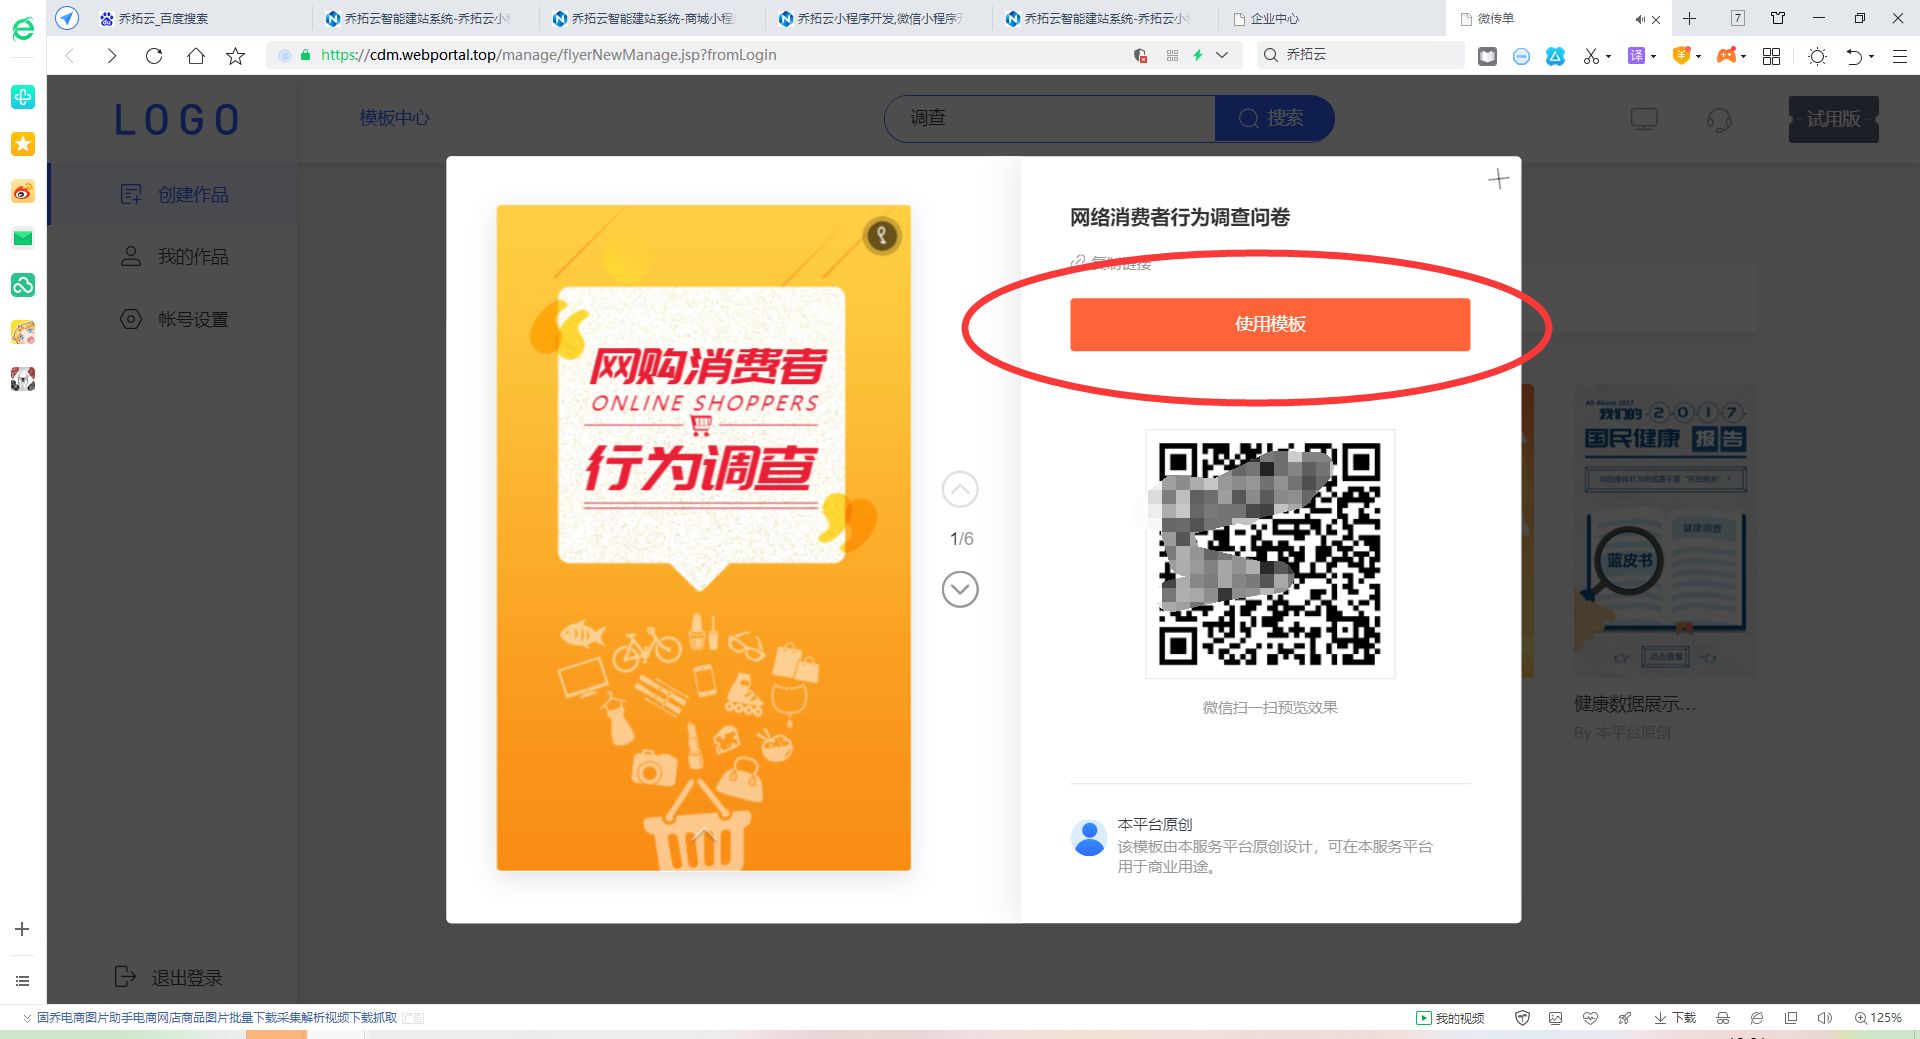The image size is (1920, 1039).
Task: Go to next template page arrow
Action: (x=960, y=589)
